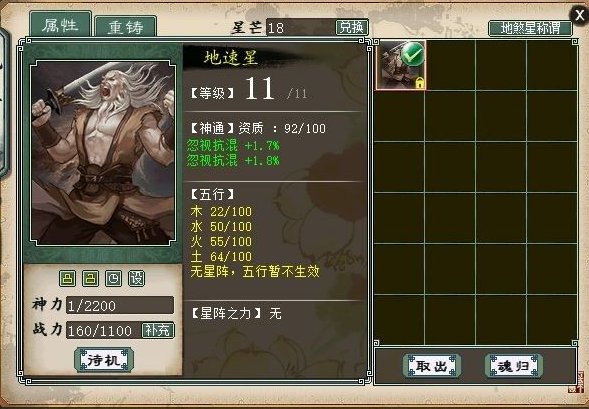The image size is (589, 409).
Task: Click the white-haired warrior portrait
Action: click(x=103, y=153)
